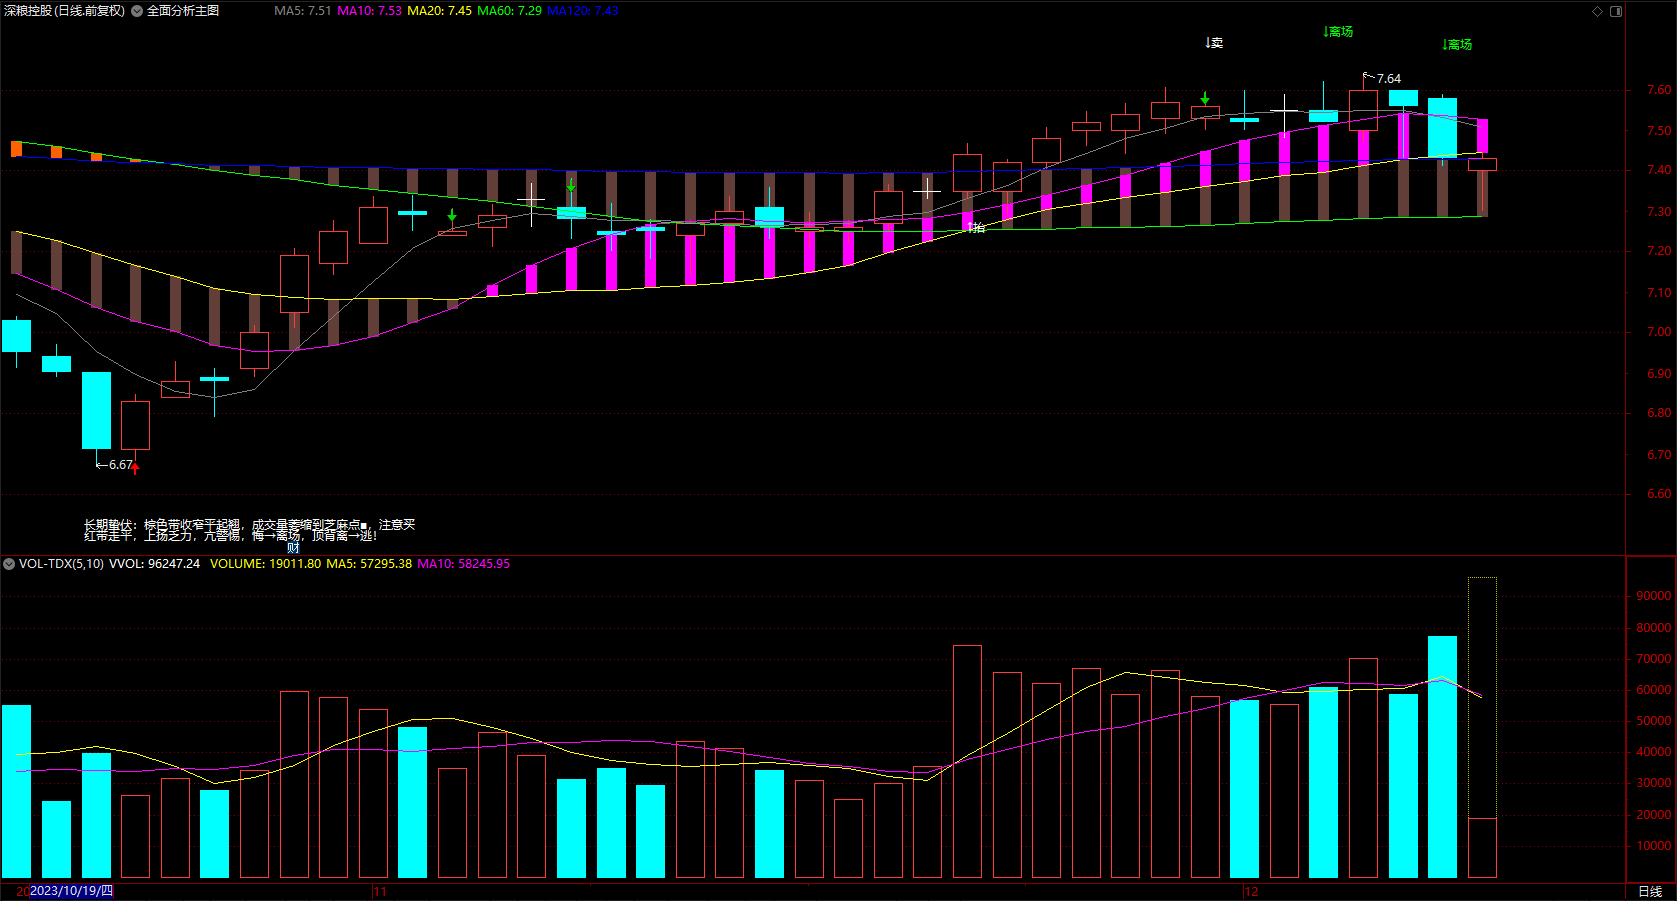Click the latest red volume bar
The height and width of the screenshot is (901, 1677).
[x=1482, y=848]
